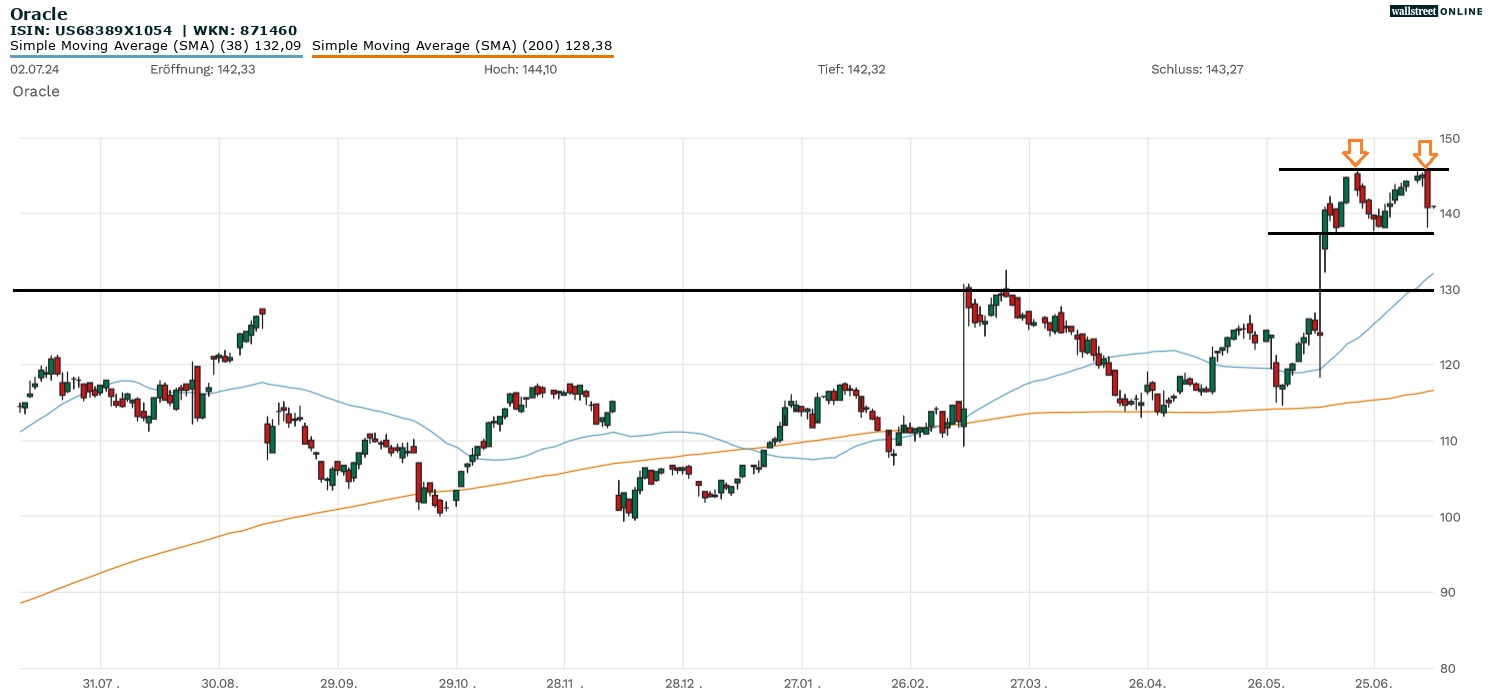Screen dimensions: 1490x689
Task: Click the 28.12. date axis label
Action: point(682,684)
